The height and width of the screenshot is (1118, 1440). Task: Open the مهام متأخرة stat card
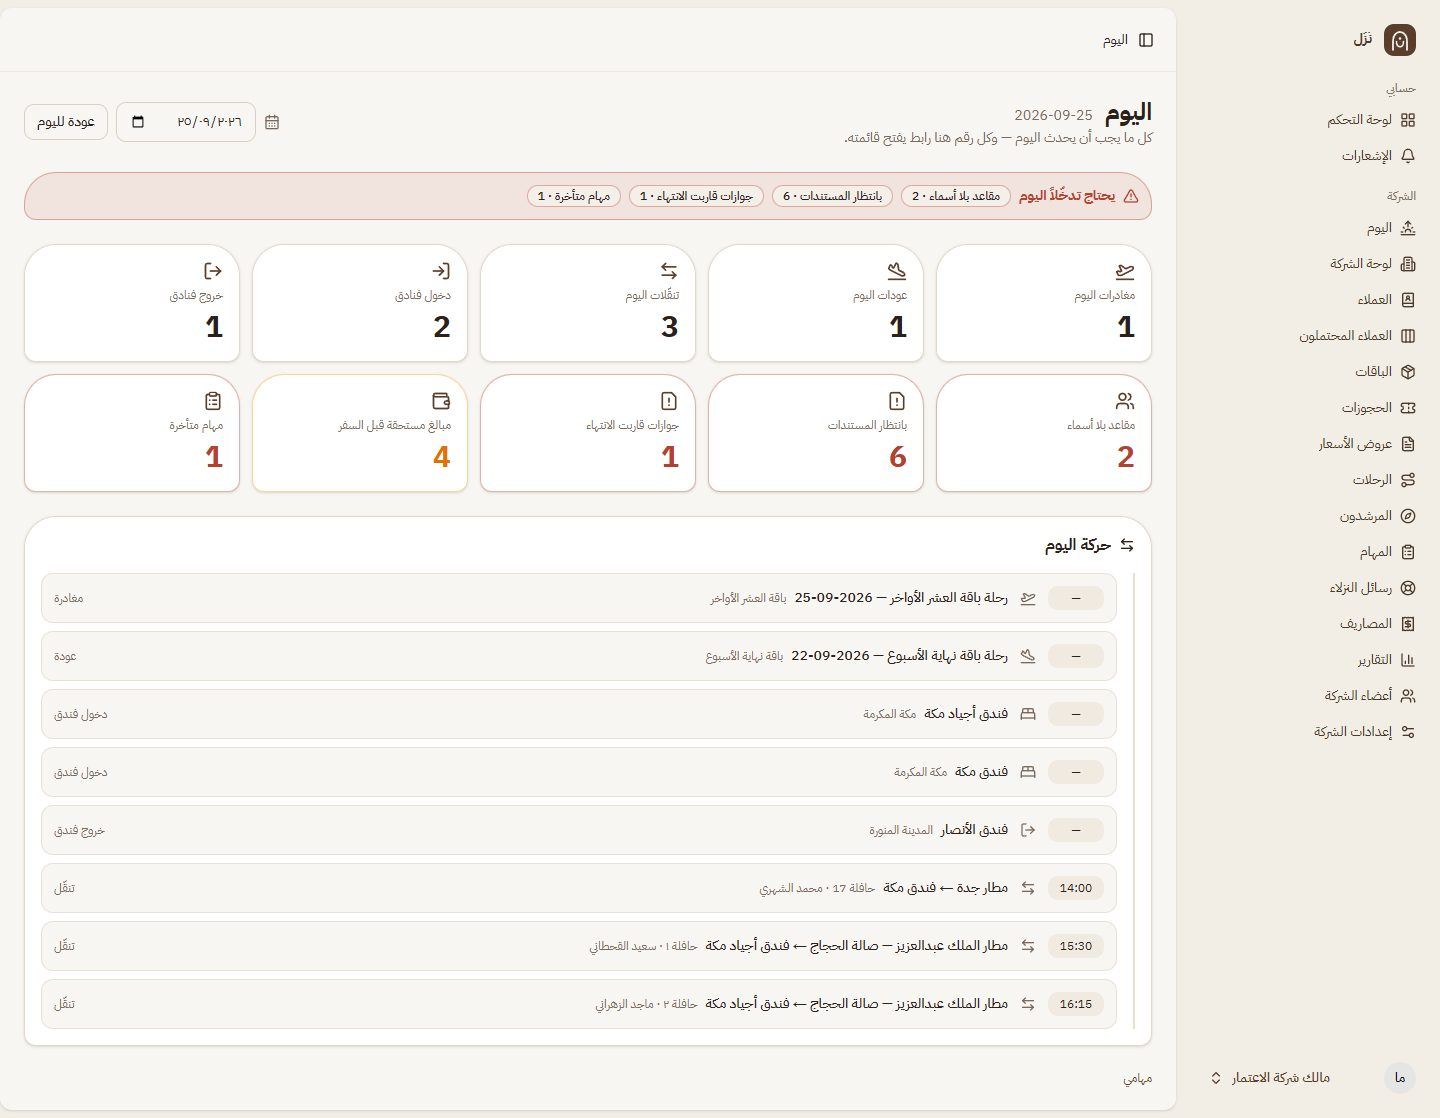pyautogui.click(x=132, y=433)
